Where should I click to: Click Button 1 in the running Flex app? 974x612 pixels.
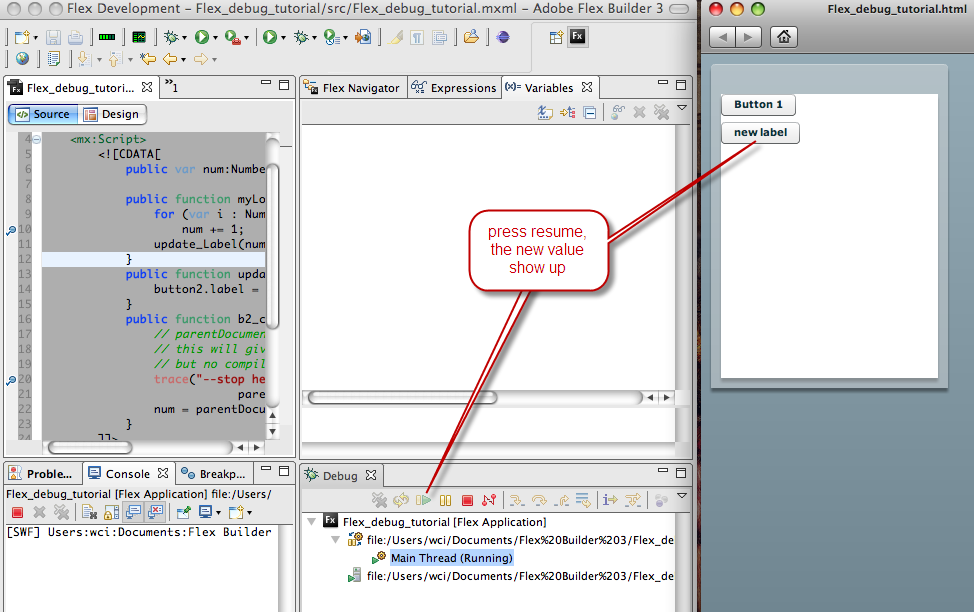point(758,104)
